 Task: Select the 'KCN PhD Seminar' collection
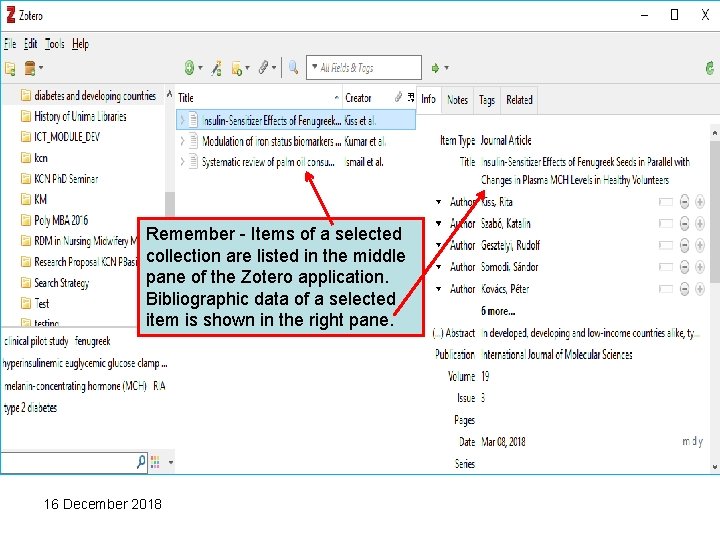pyautogui.click(x=66, y=179)
